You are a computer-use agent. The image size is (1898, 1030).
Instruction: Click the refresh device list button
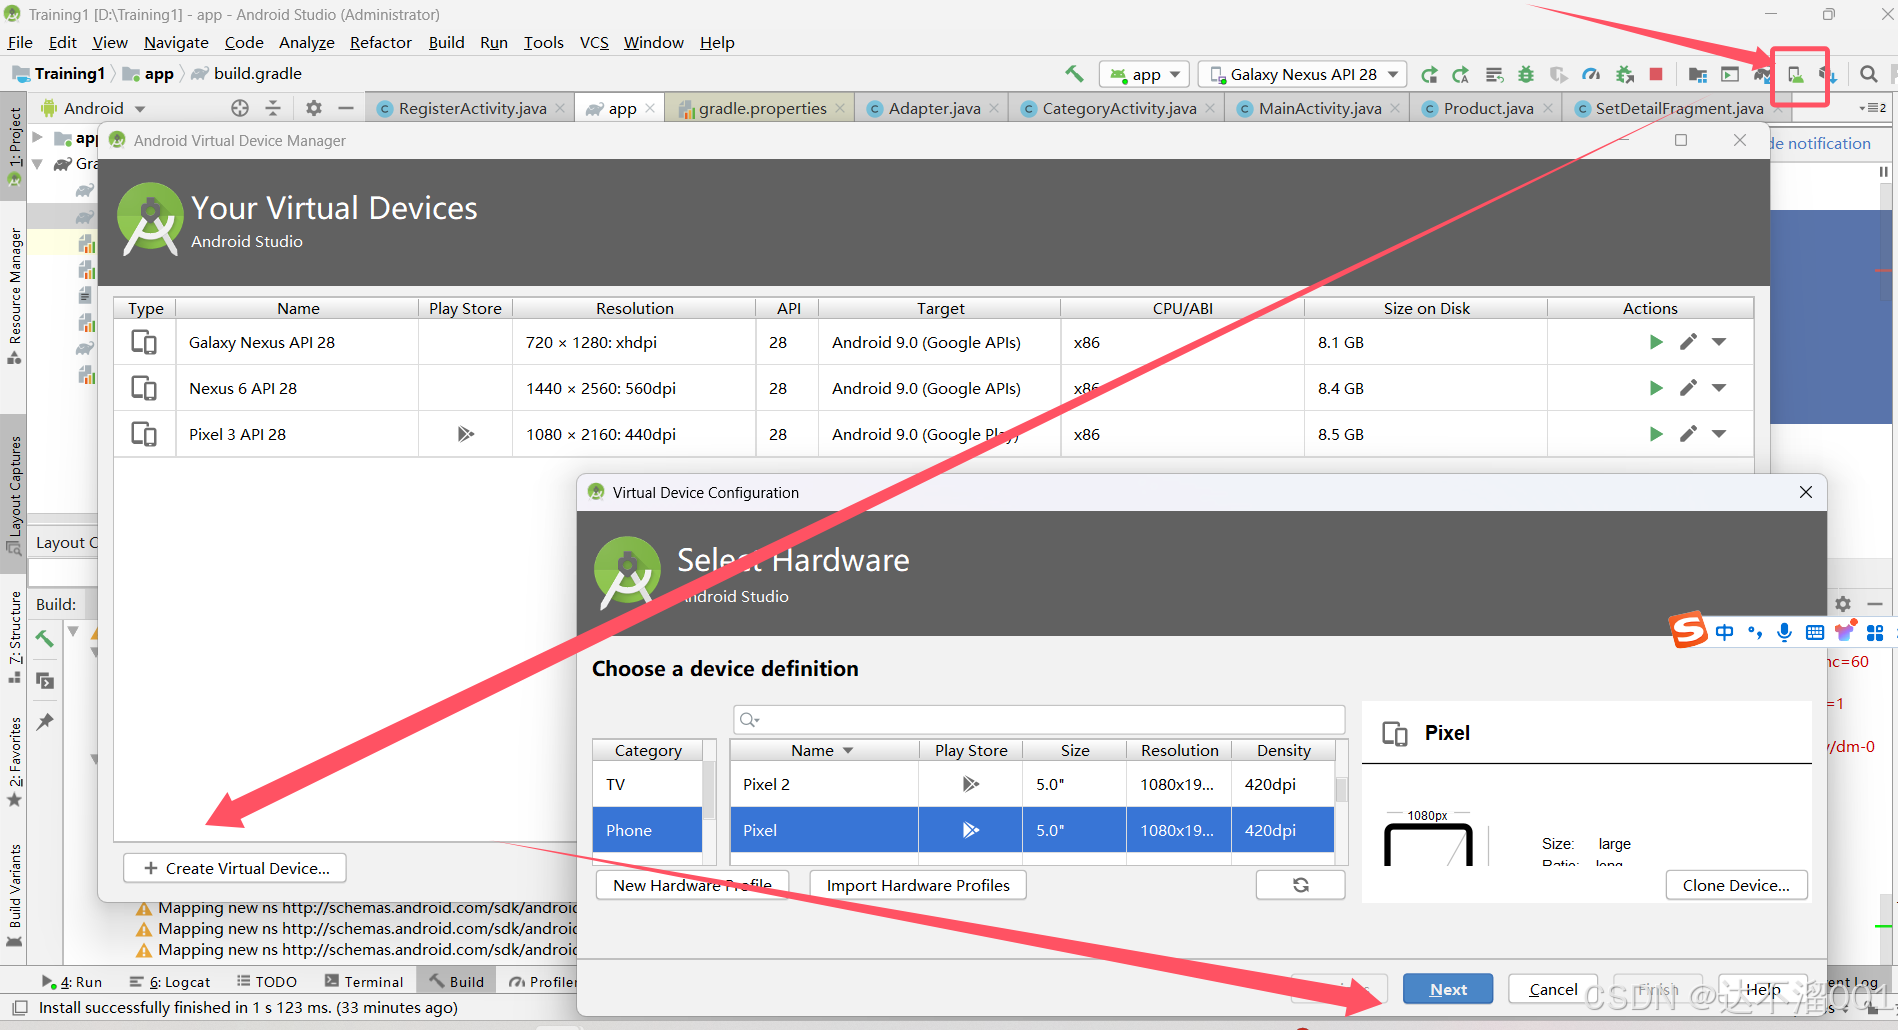(1300, 885)
